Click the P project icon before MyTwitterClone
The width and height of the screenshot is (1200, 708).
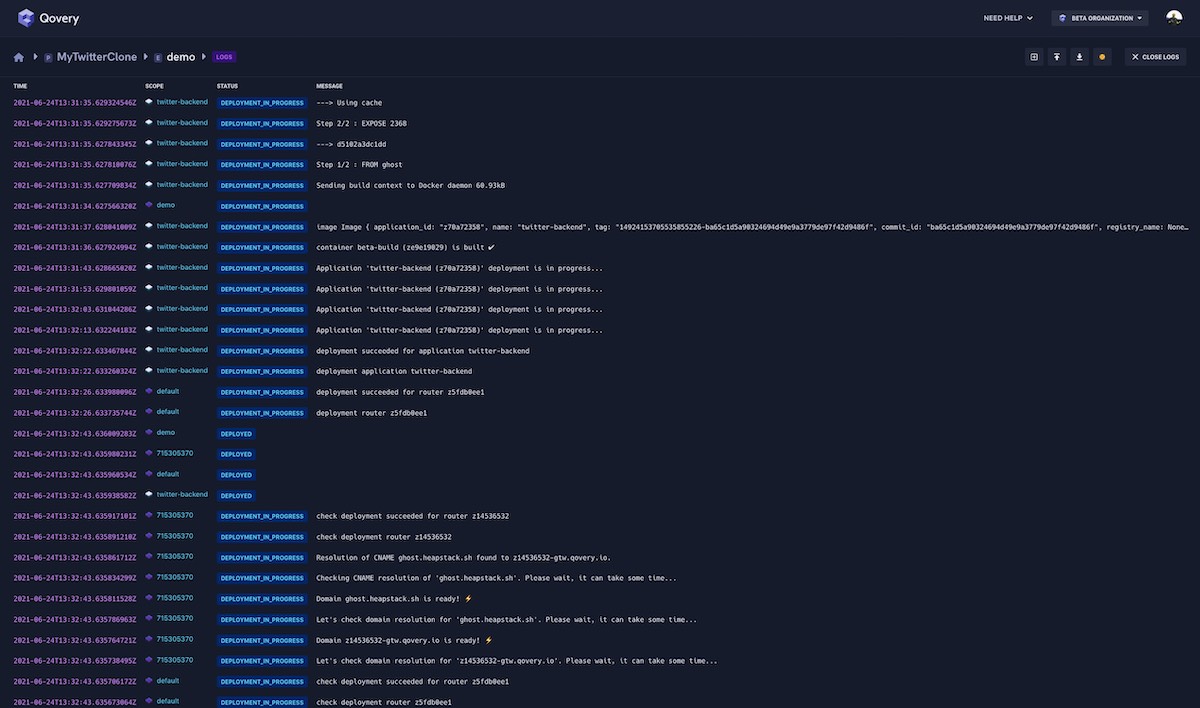click(48, 57)
